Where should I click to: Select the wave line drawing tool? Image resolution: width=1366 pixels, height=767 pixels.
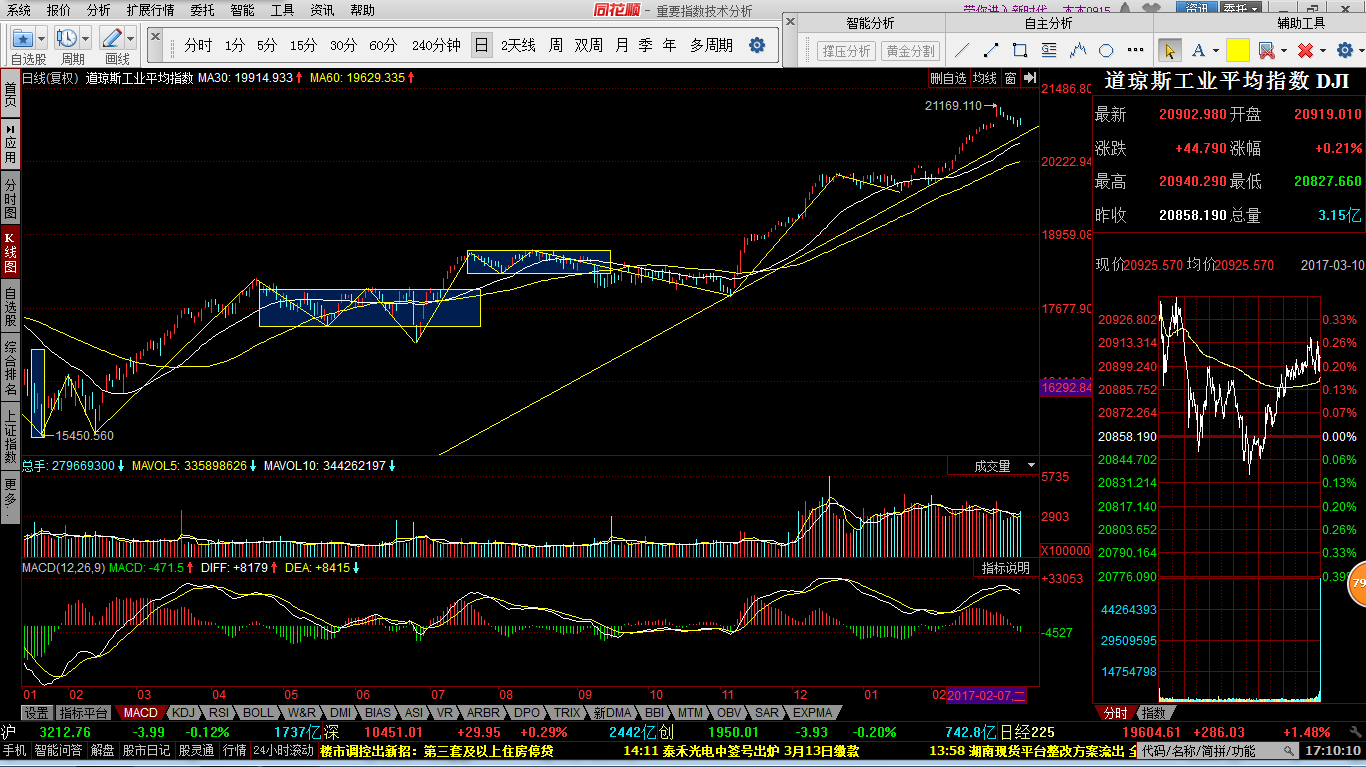[x=1078, y=50]
